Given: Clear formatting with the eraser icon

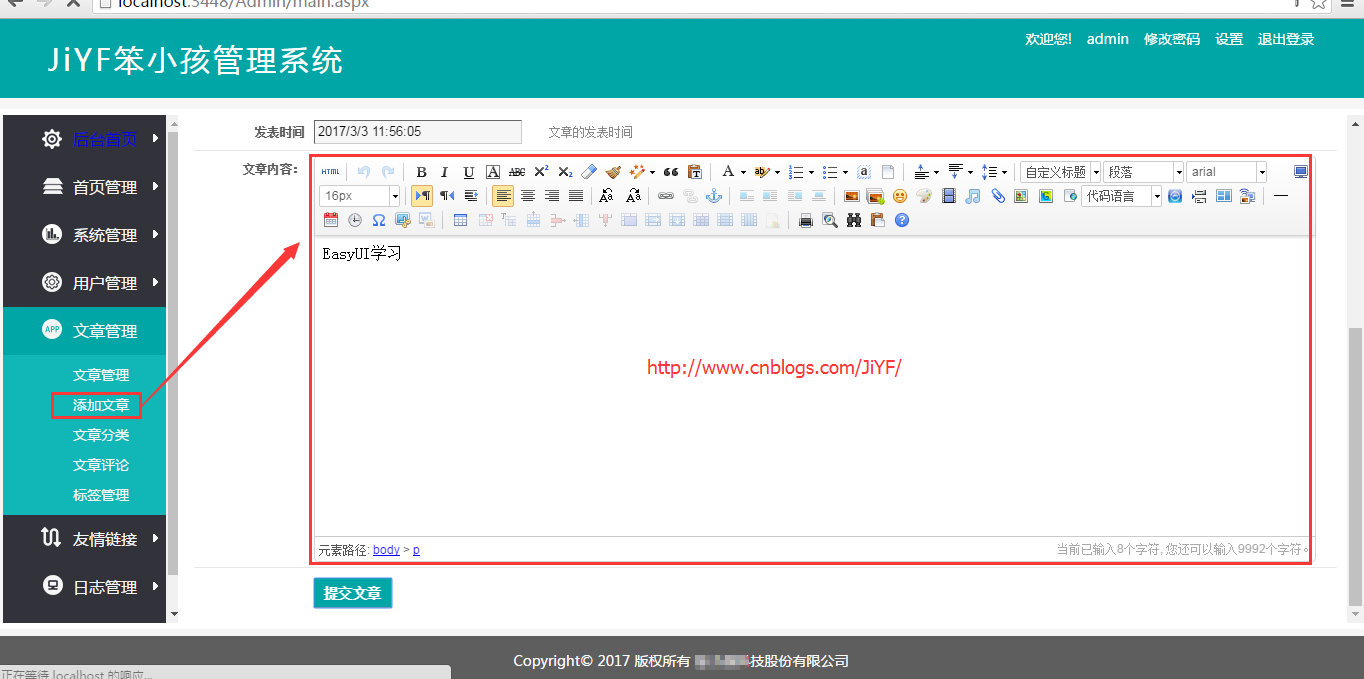Looking at the screenshot, I should tap(589, 172).
